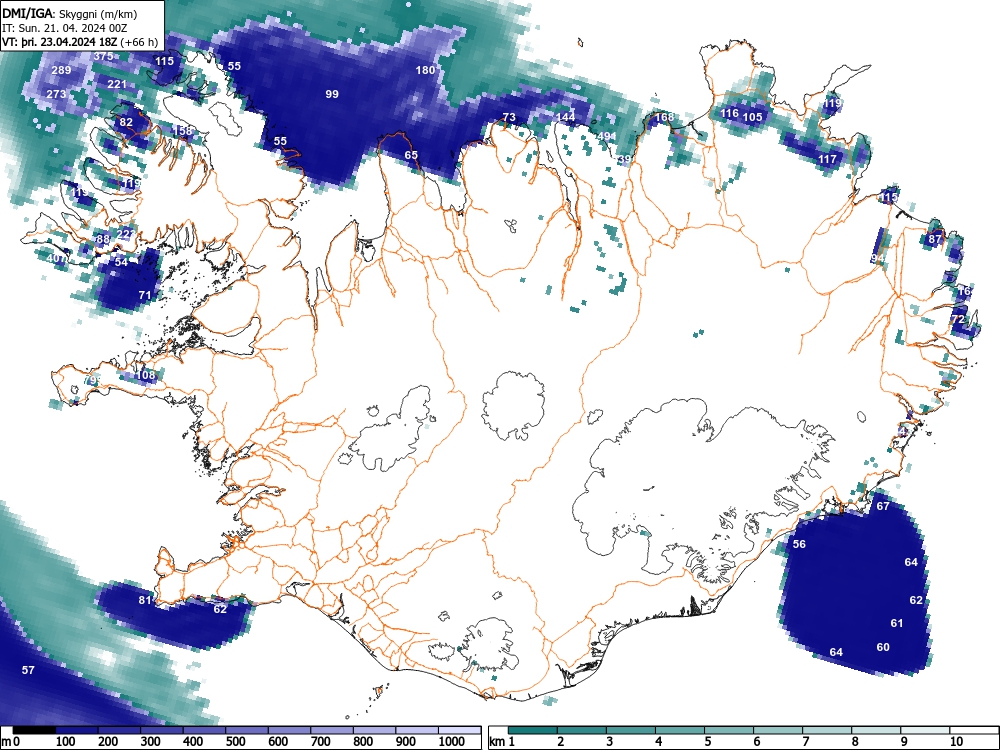Click the 'm 0' unit label on legend
Screen dimensions: 1000x750
point(10,742)
